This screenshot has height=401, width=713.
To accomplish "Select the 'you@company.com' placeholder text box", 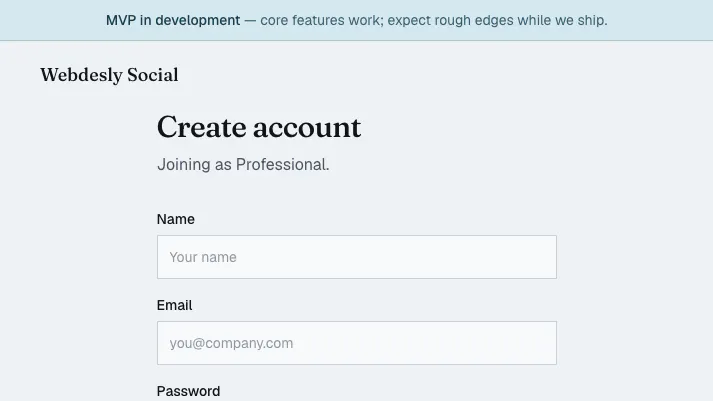I will [x=356, y=343].
